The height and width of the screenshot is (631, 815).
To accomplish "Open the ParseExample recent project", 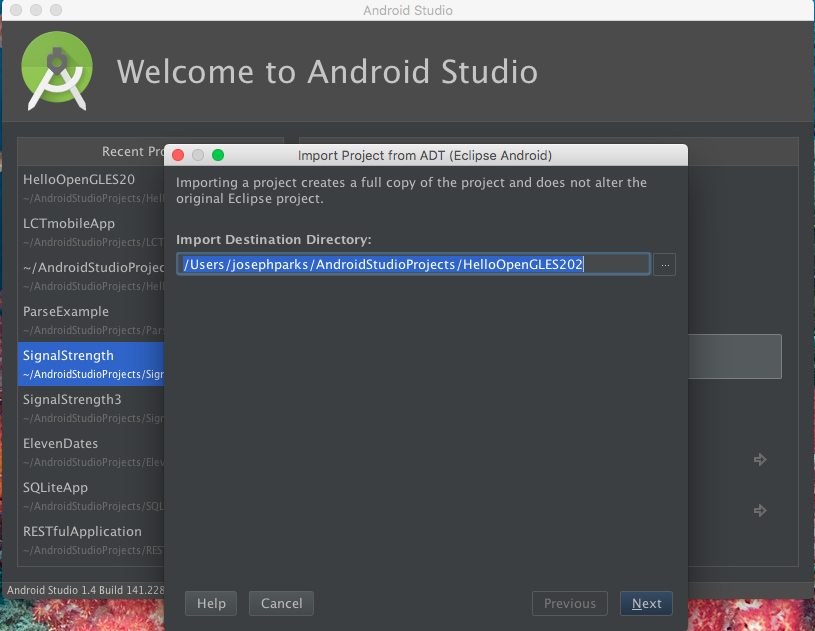I will tap(91, 320).
